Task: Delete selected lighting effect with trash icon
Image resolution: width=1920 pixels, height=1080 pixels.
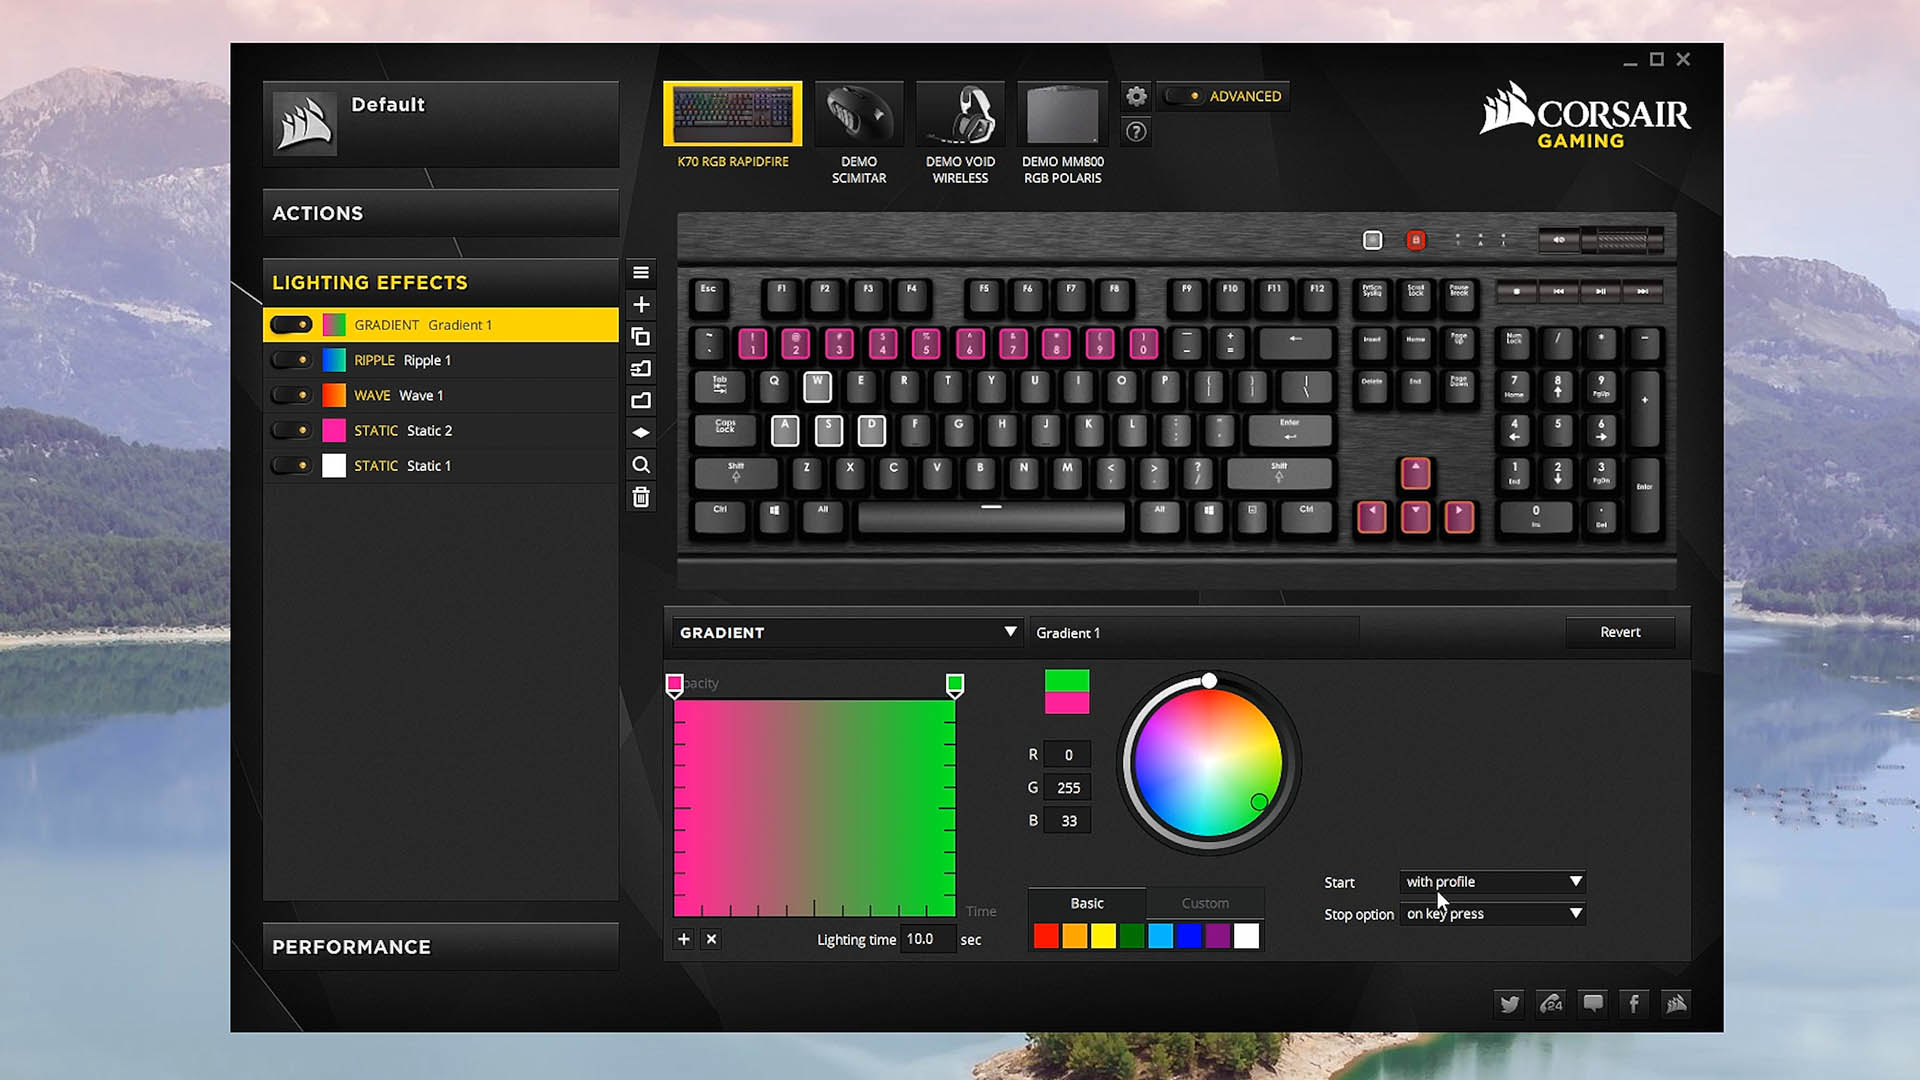Action: (x=641, y=497)
